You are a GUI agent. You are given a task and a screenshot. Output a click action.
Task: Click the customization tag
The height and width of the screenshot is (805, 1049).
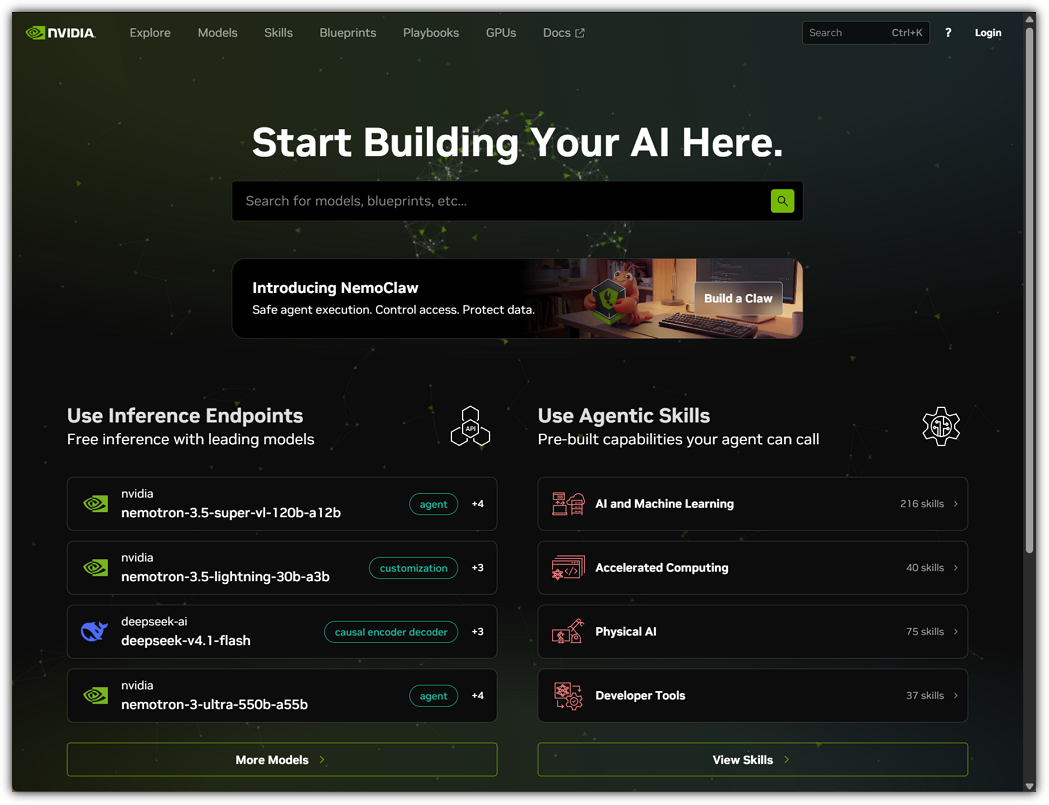tap(413, 568)
